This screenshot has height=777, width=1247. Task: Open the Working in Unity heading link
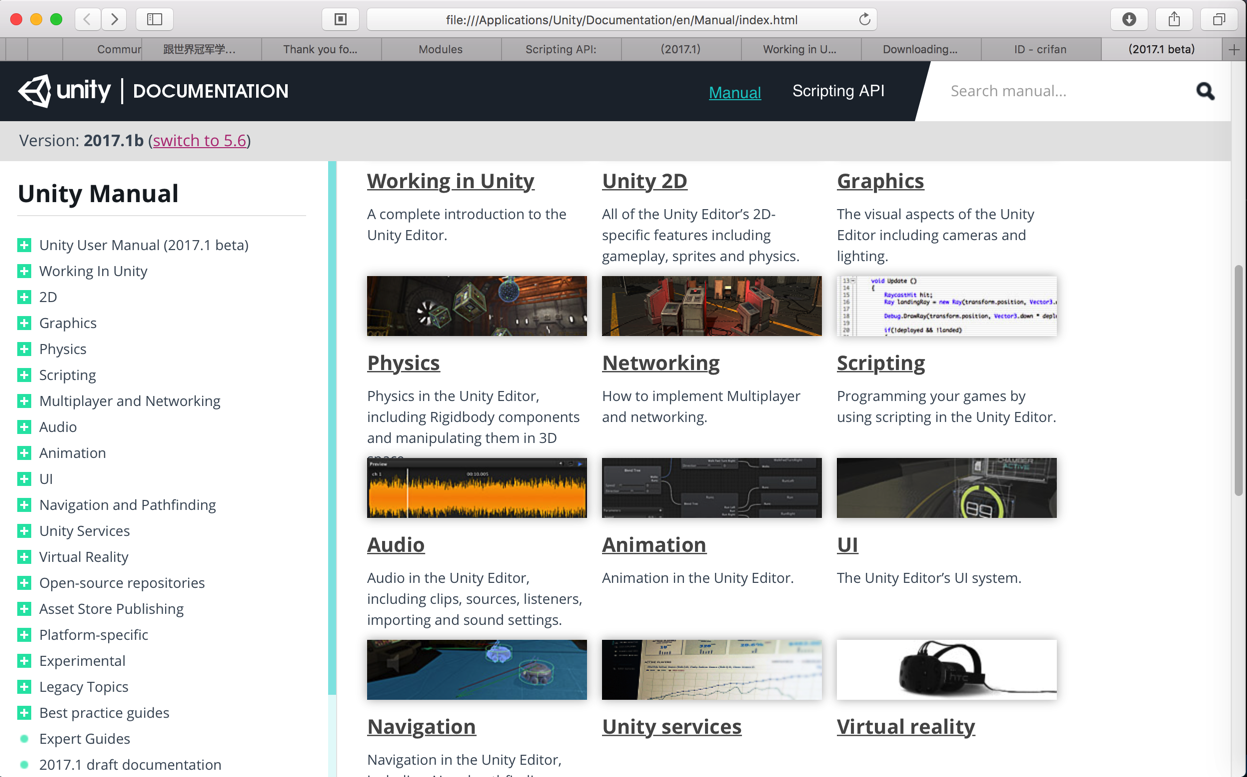(x=450, y=181)
